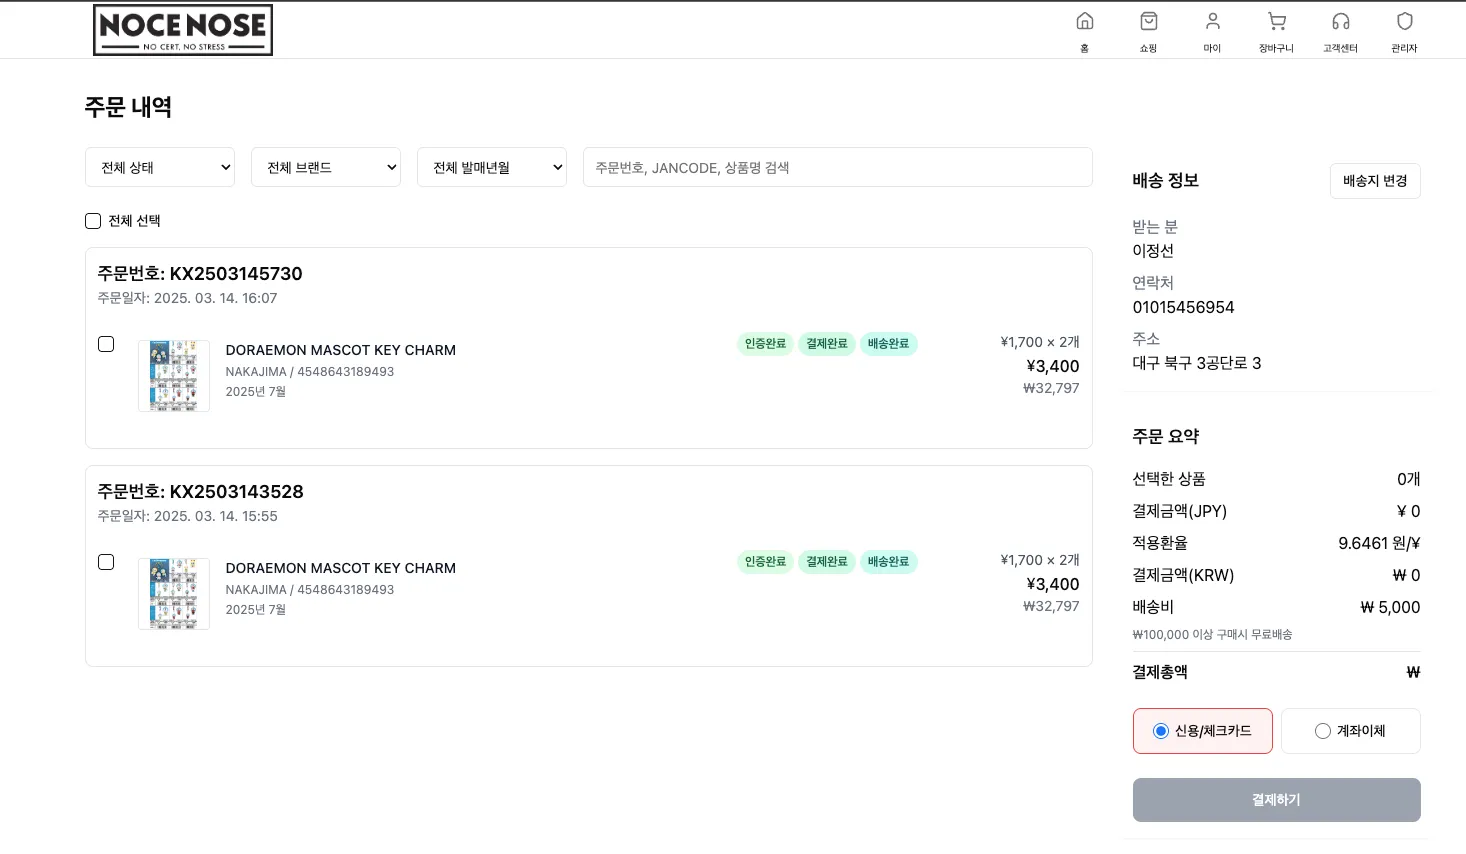Toggle the 전체 선택 checkbox
The width and height of the screenshot is (1466, 854).
pos(93,221)
